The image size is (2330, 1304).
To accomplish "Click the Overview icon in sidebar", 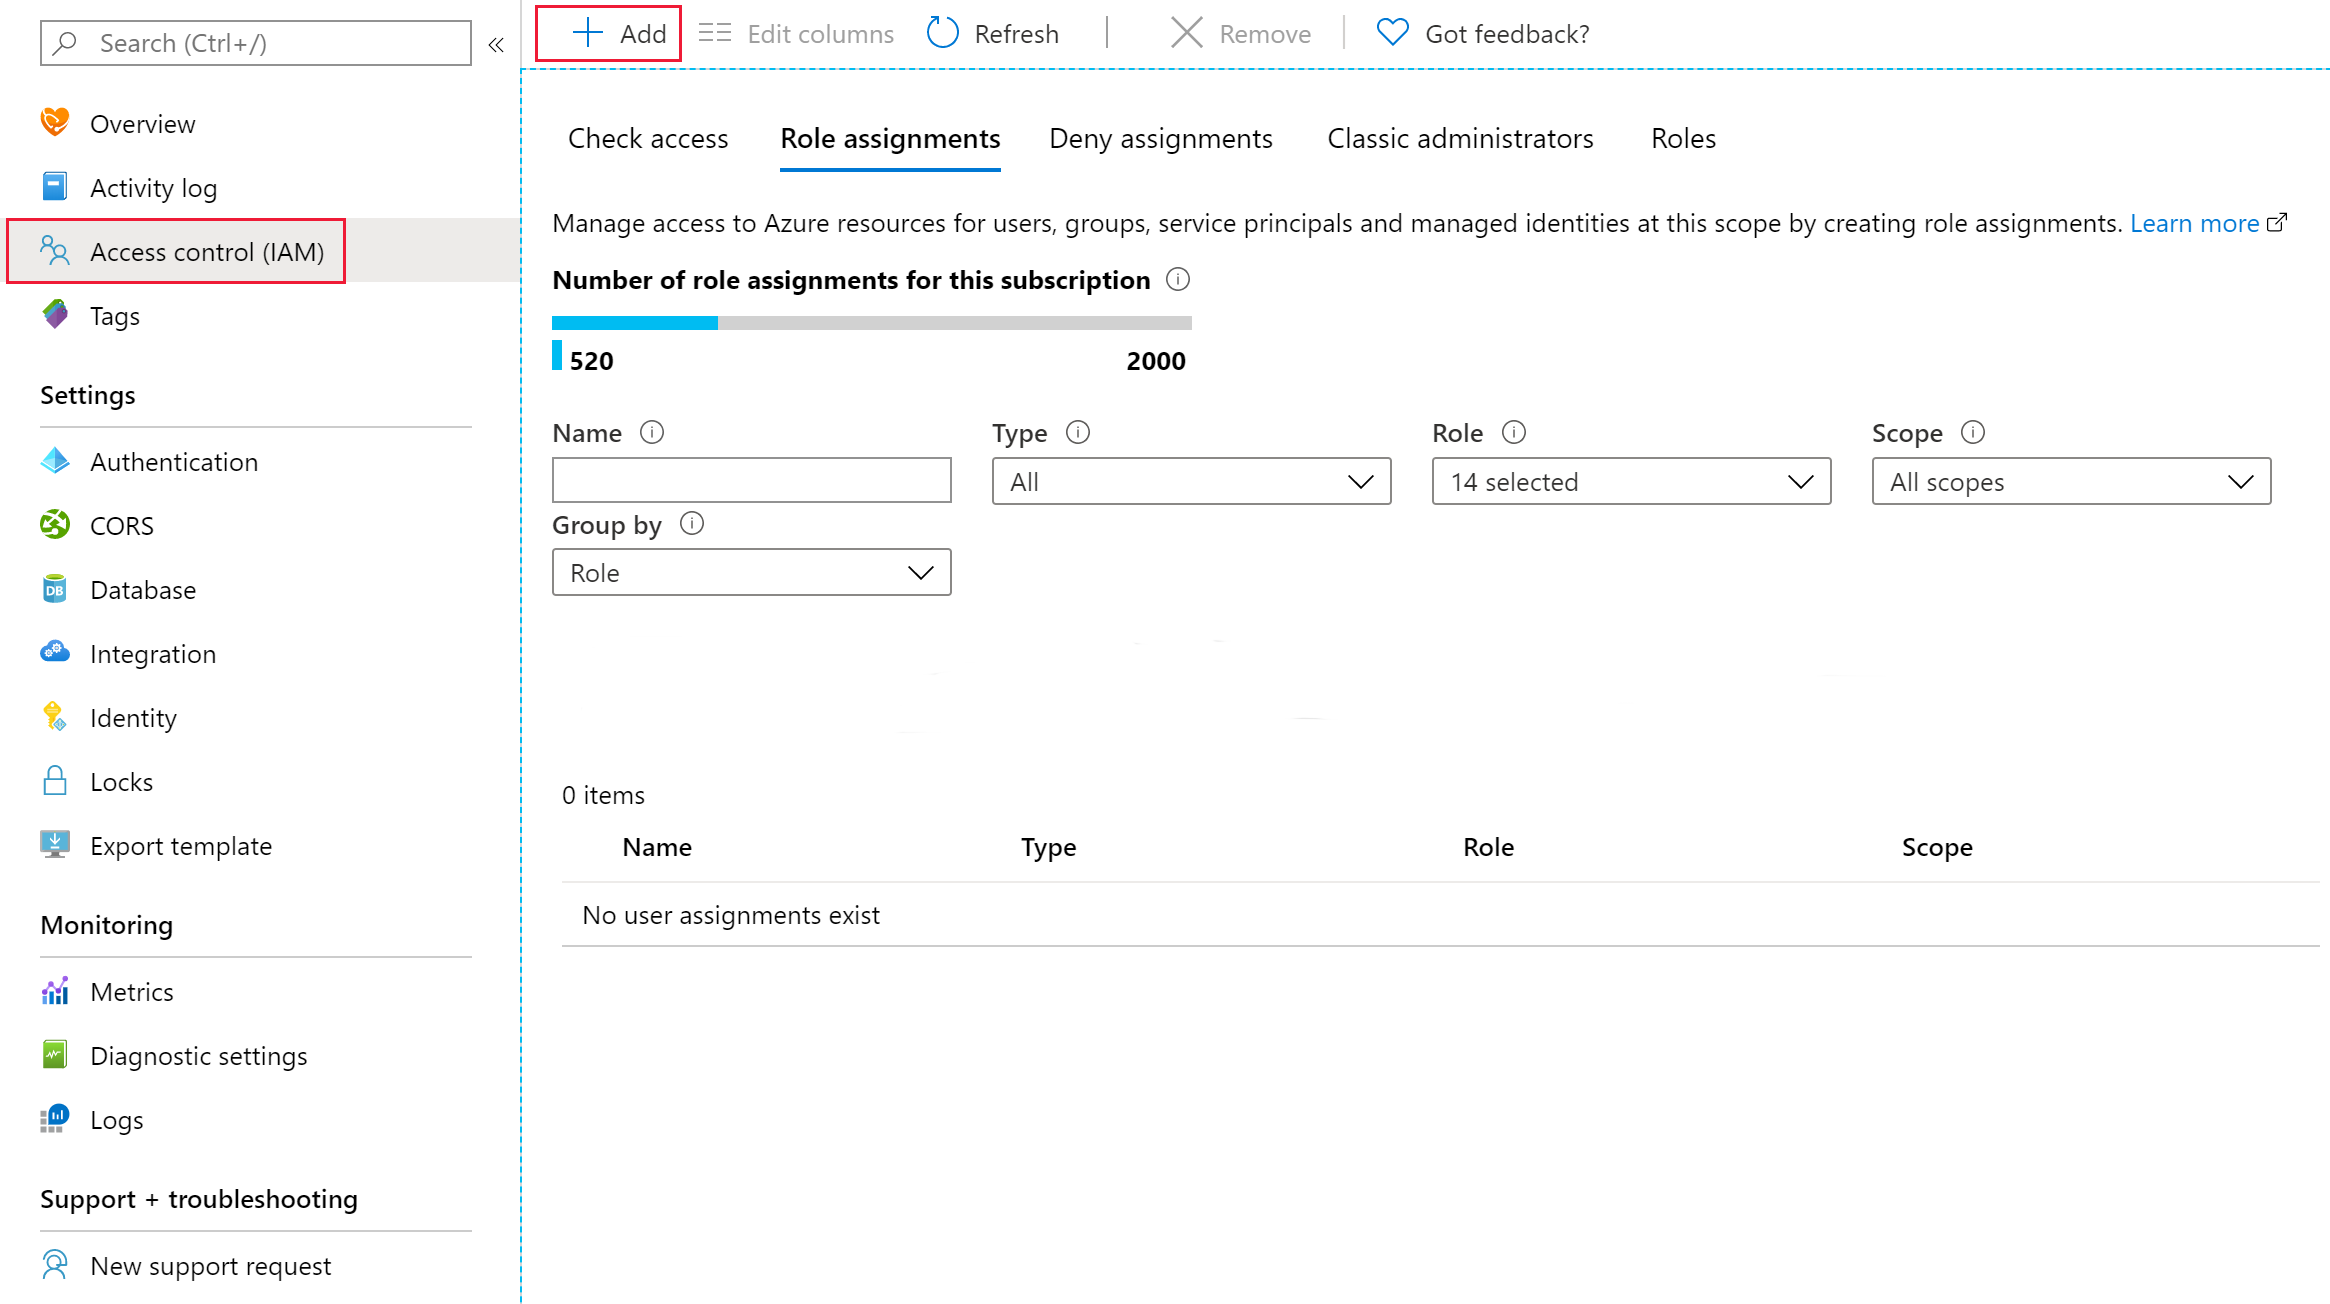I will point(56,123).
